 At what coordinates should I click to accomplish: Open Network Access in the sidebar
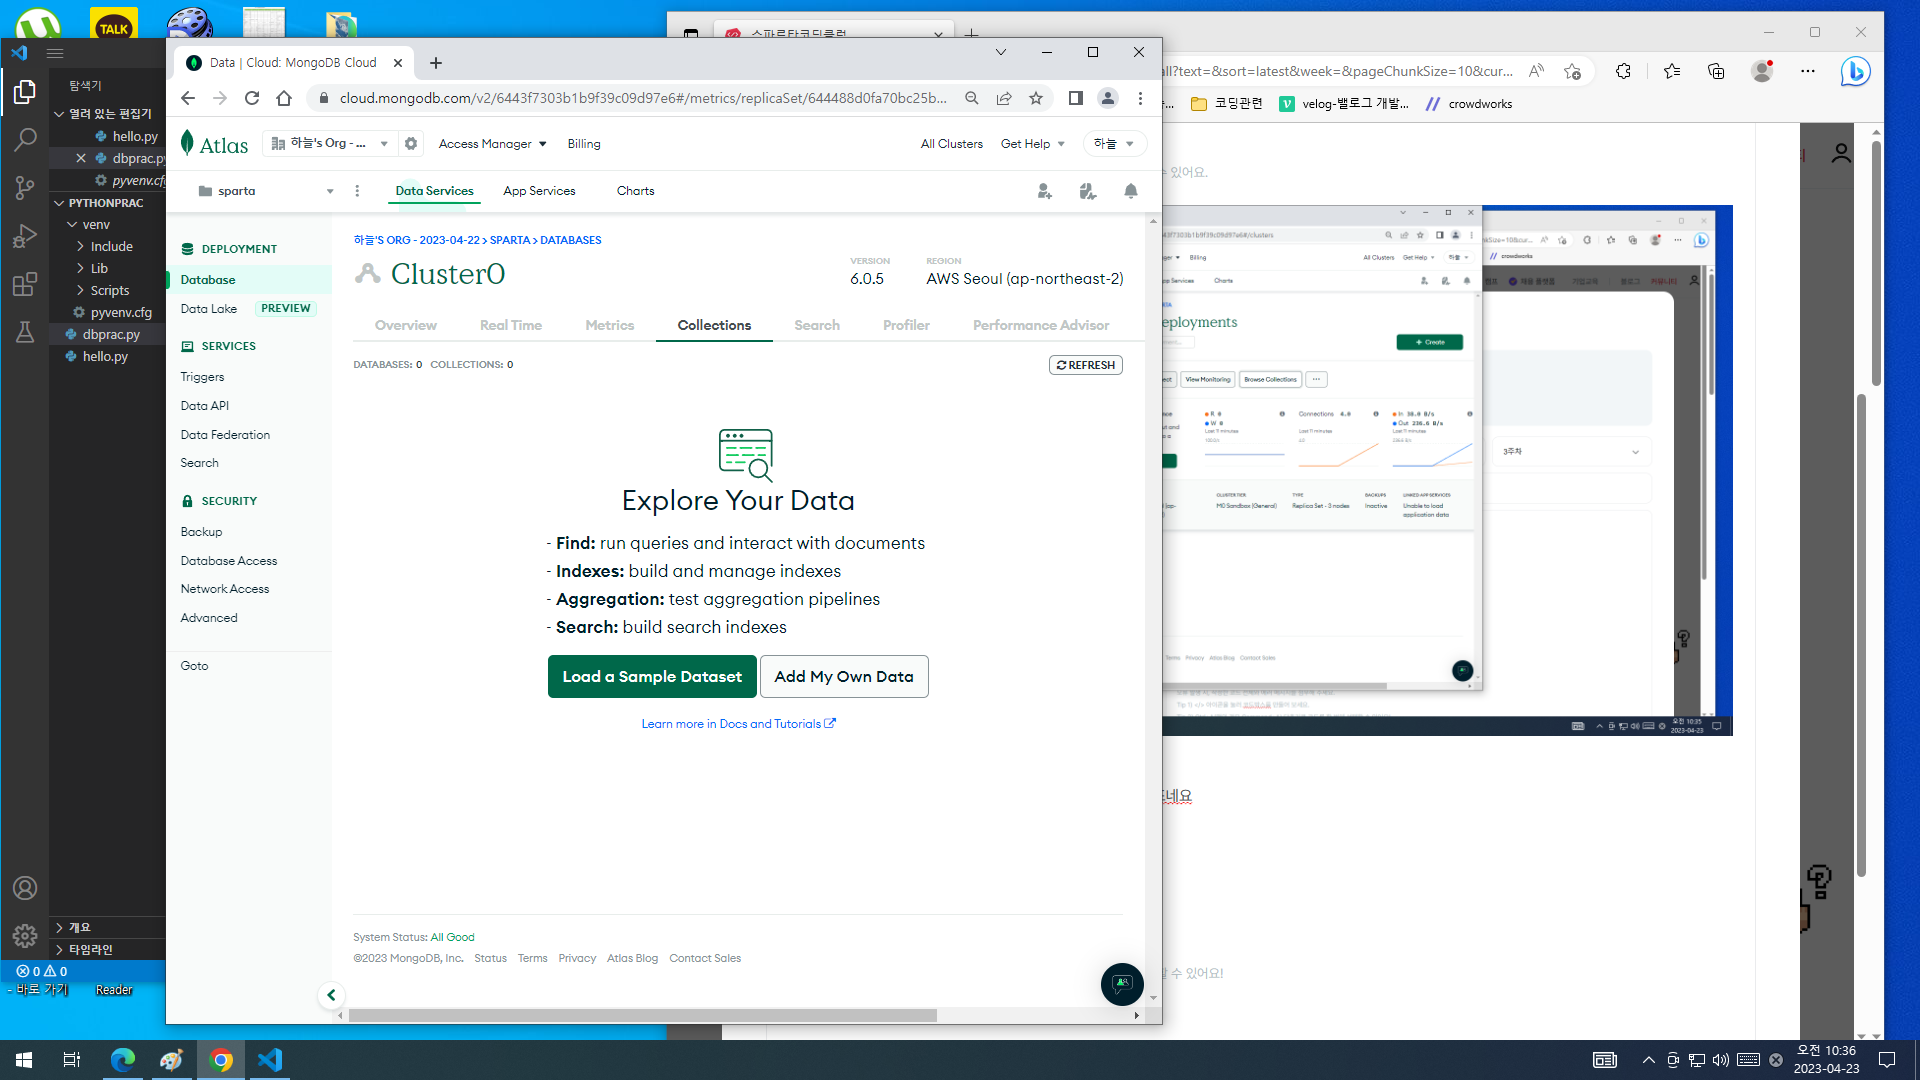(x=225, y=589)
